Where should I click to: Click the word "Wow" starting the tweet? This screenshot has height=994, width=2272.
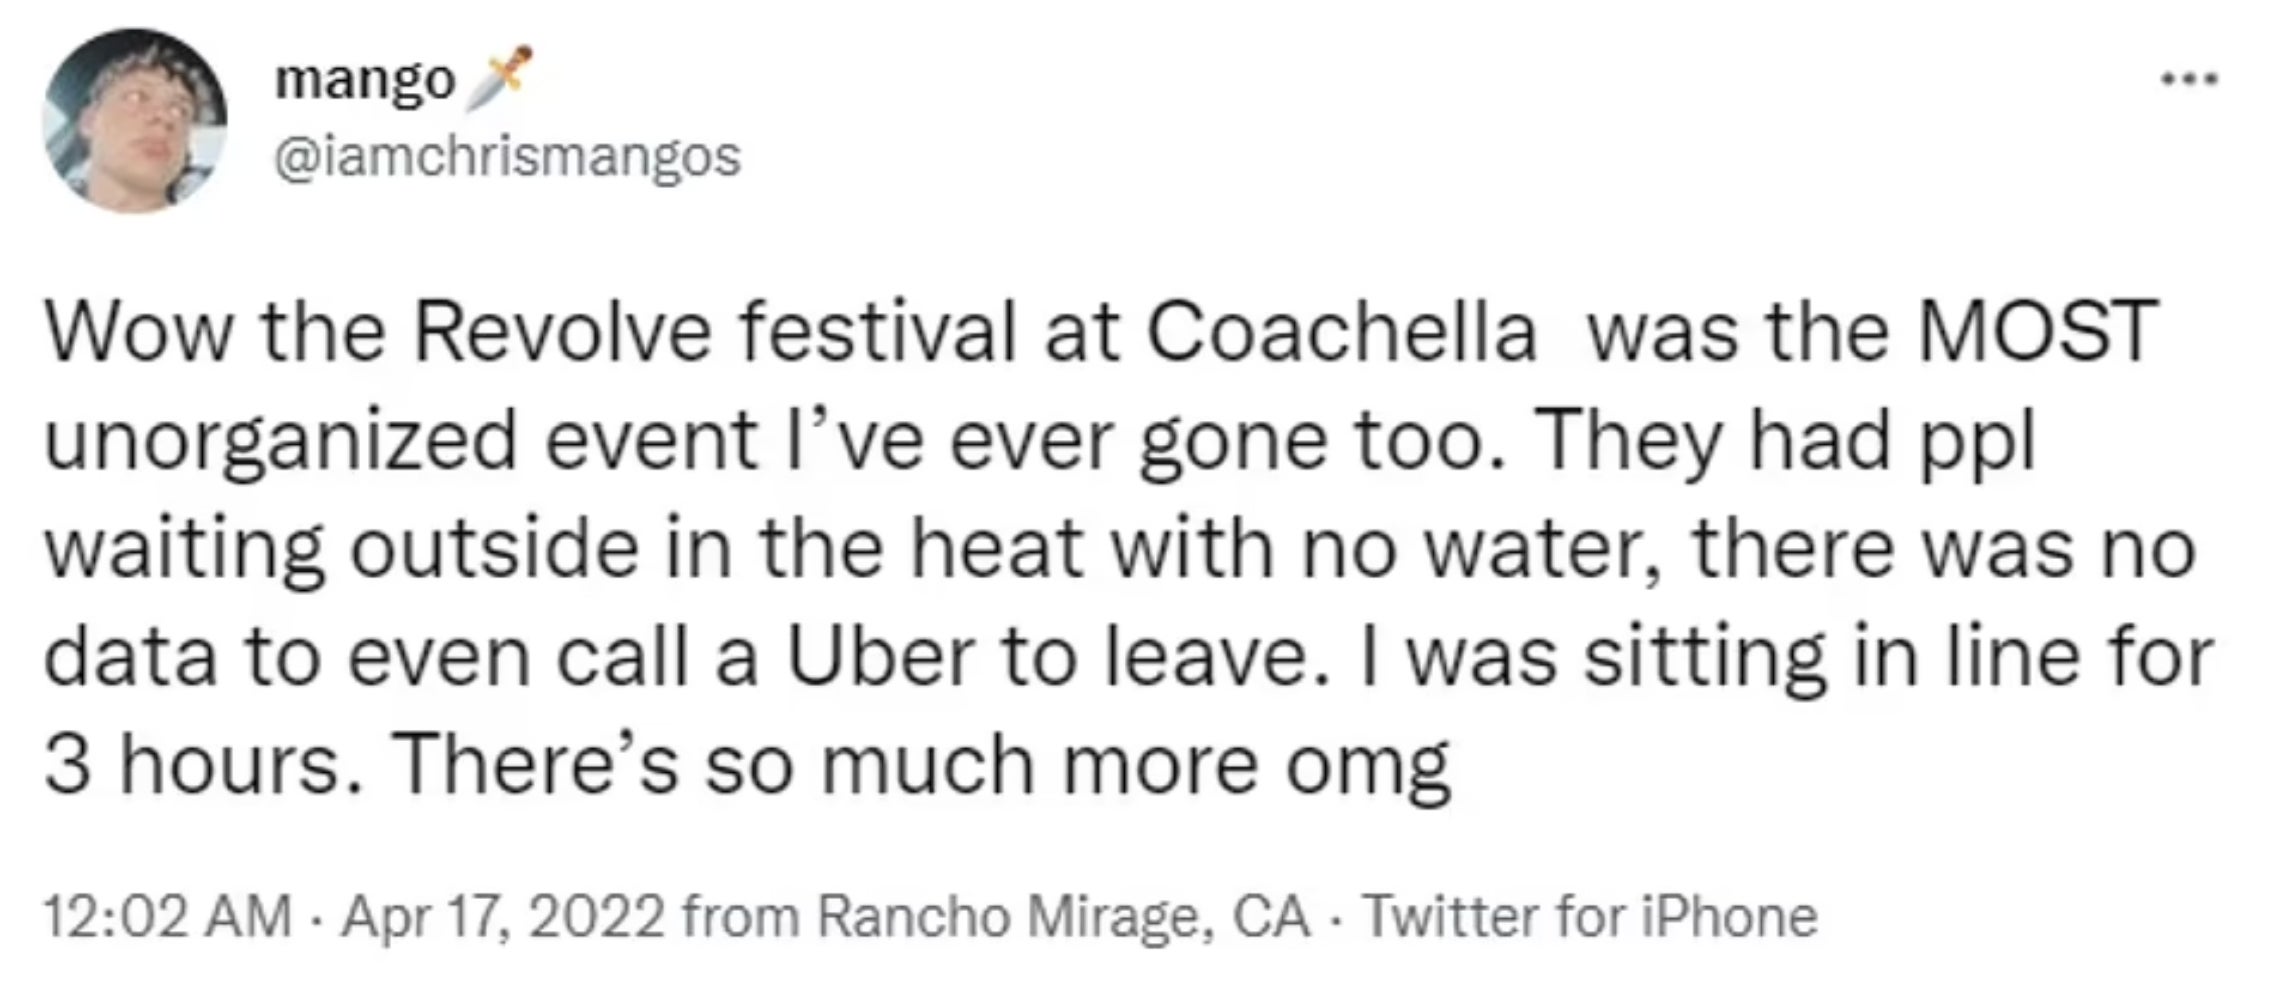click(x=137, y=332)
